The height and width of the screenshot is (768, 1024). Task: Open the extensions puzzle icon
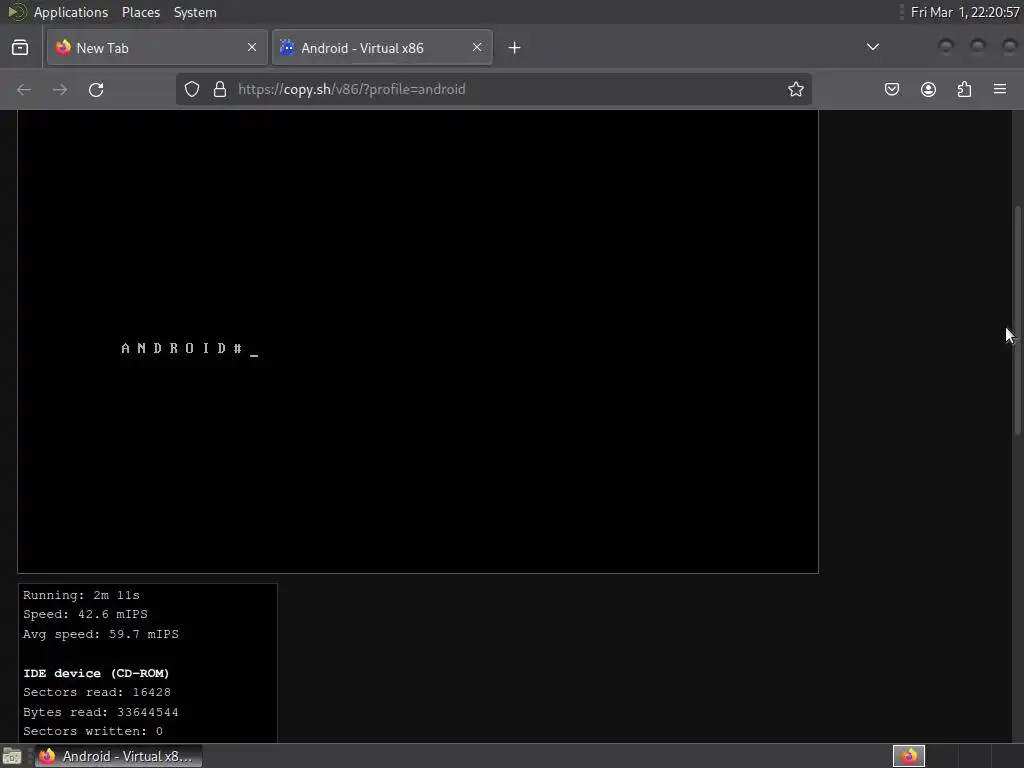point(964,89)
